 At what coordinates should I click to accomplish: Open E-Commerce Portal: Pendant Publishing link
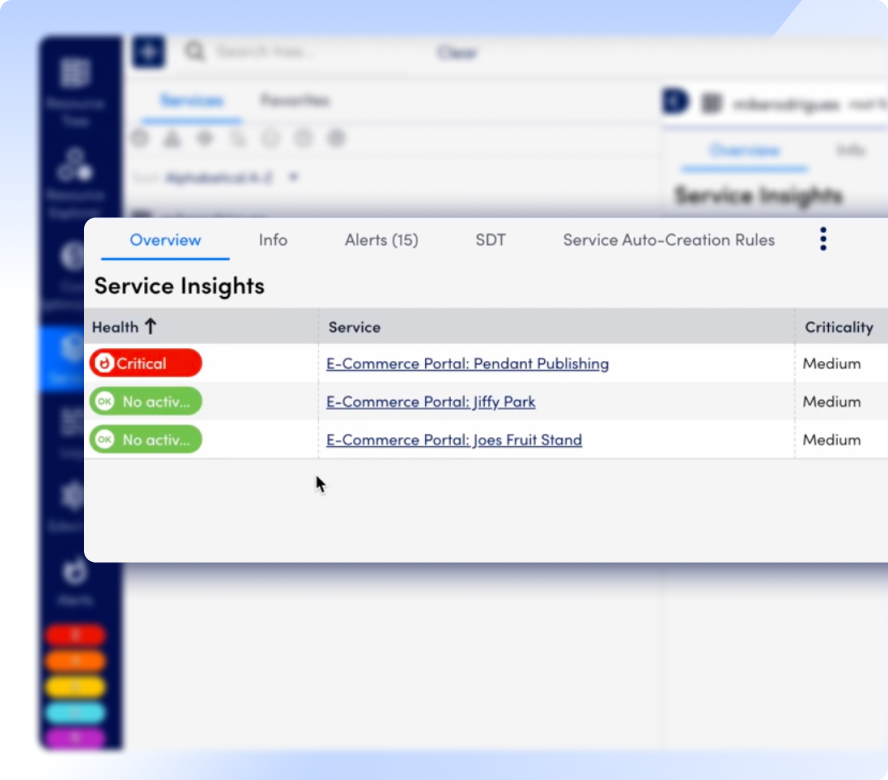[x=467, y=364]
